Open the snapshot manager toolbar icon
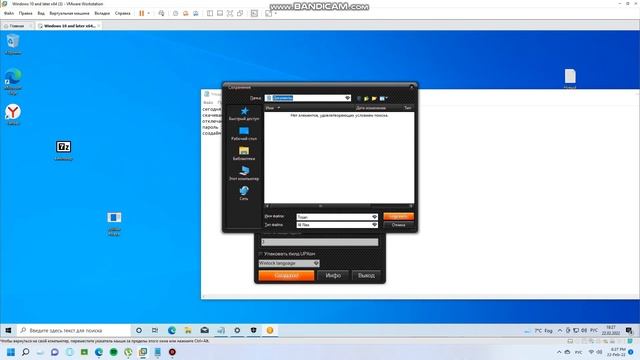This screenshot has height=360, width=640. click(196, 13)
